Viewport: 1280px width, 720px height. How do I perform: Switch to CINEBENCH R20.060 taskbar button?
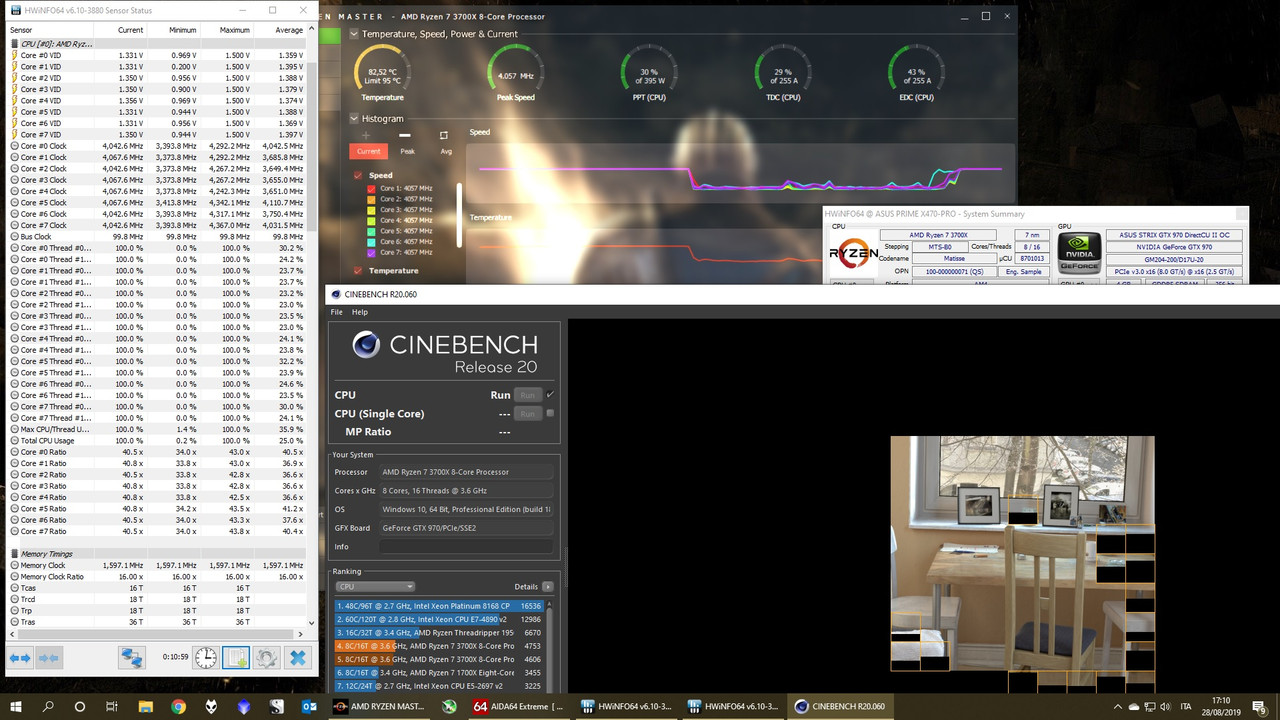tap(839, 706)
